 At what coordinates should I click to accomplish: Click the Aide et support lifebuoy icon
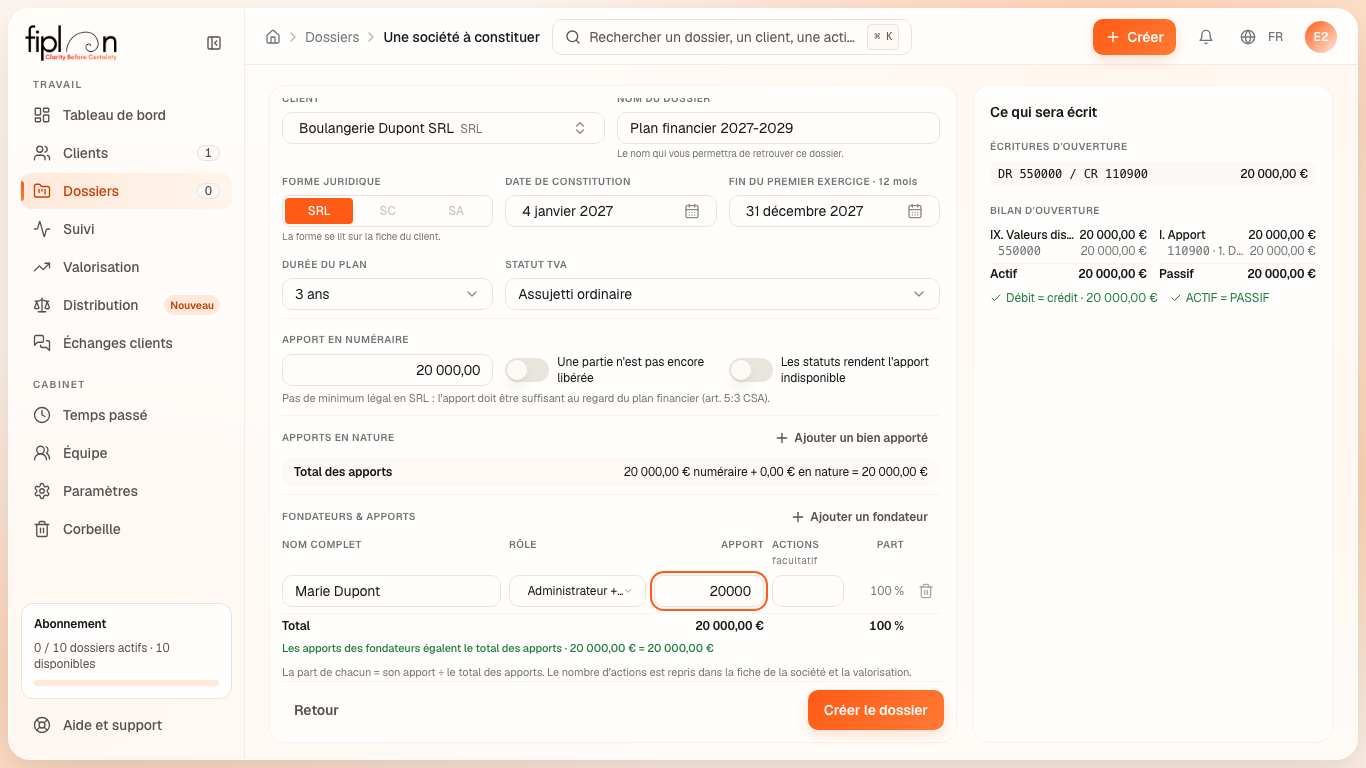click(42, 725)
